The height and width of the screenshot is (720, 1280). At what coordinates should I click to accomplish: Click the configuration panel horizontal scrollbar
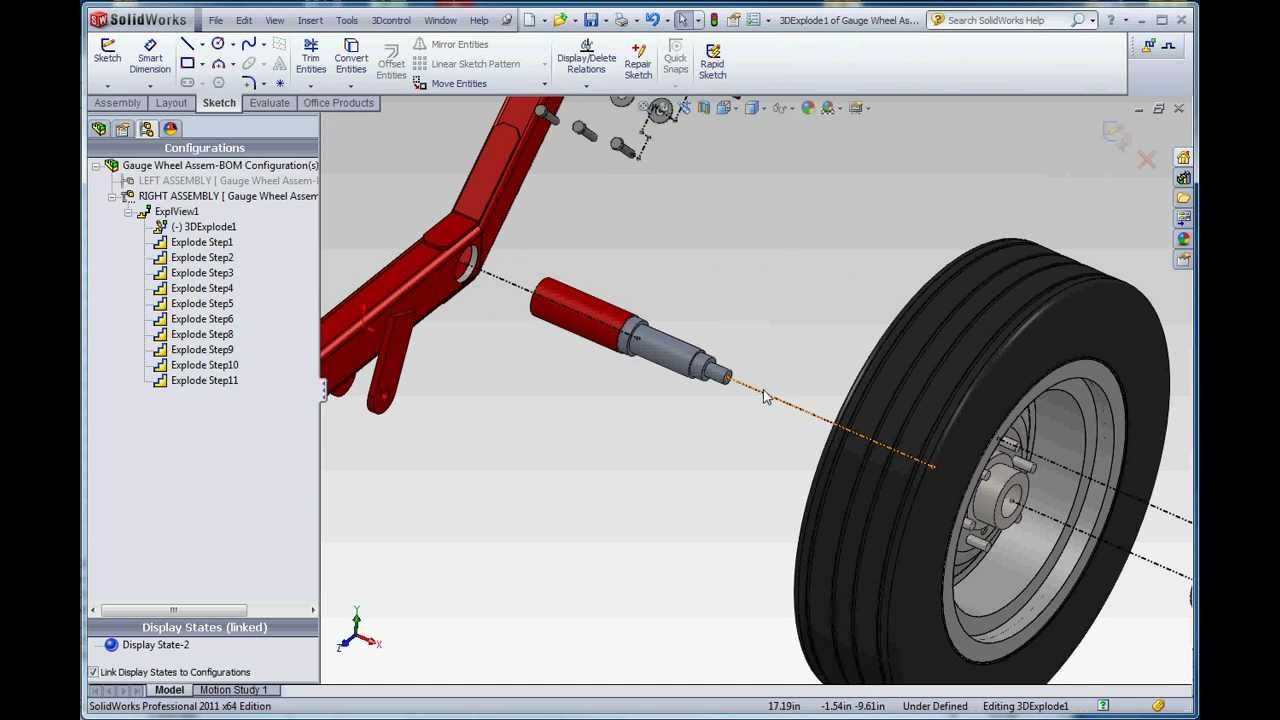point(174,610)
